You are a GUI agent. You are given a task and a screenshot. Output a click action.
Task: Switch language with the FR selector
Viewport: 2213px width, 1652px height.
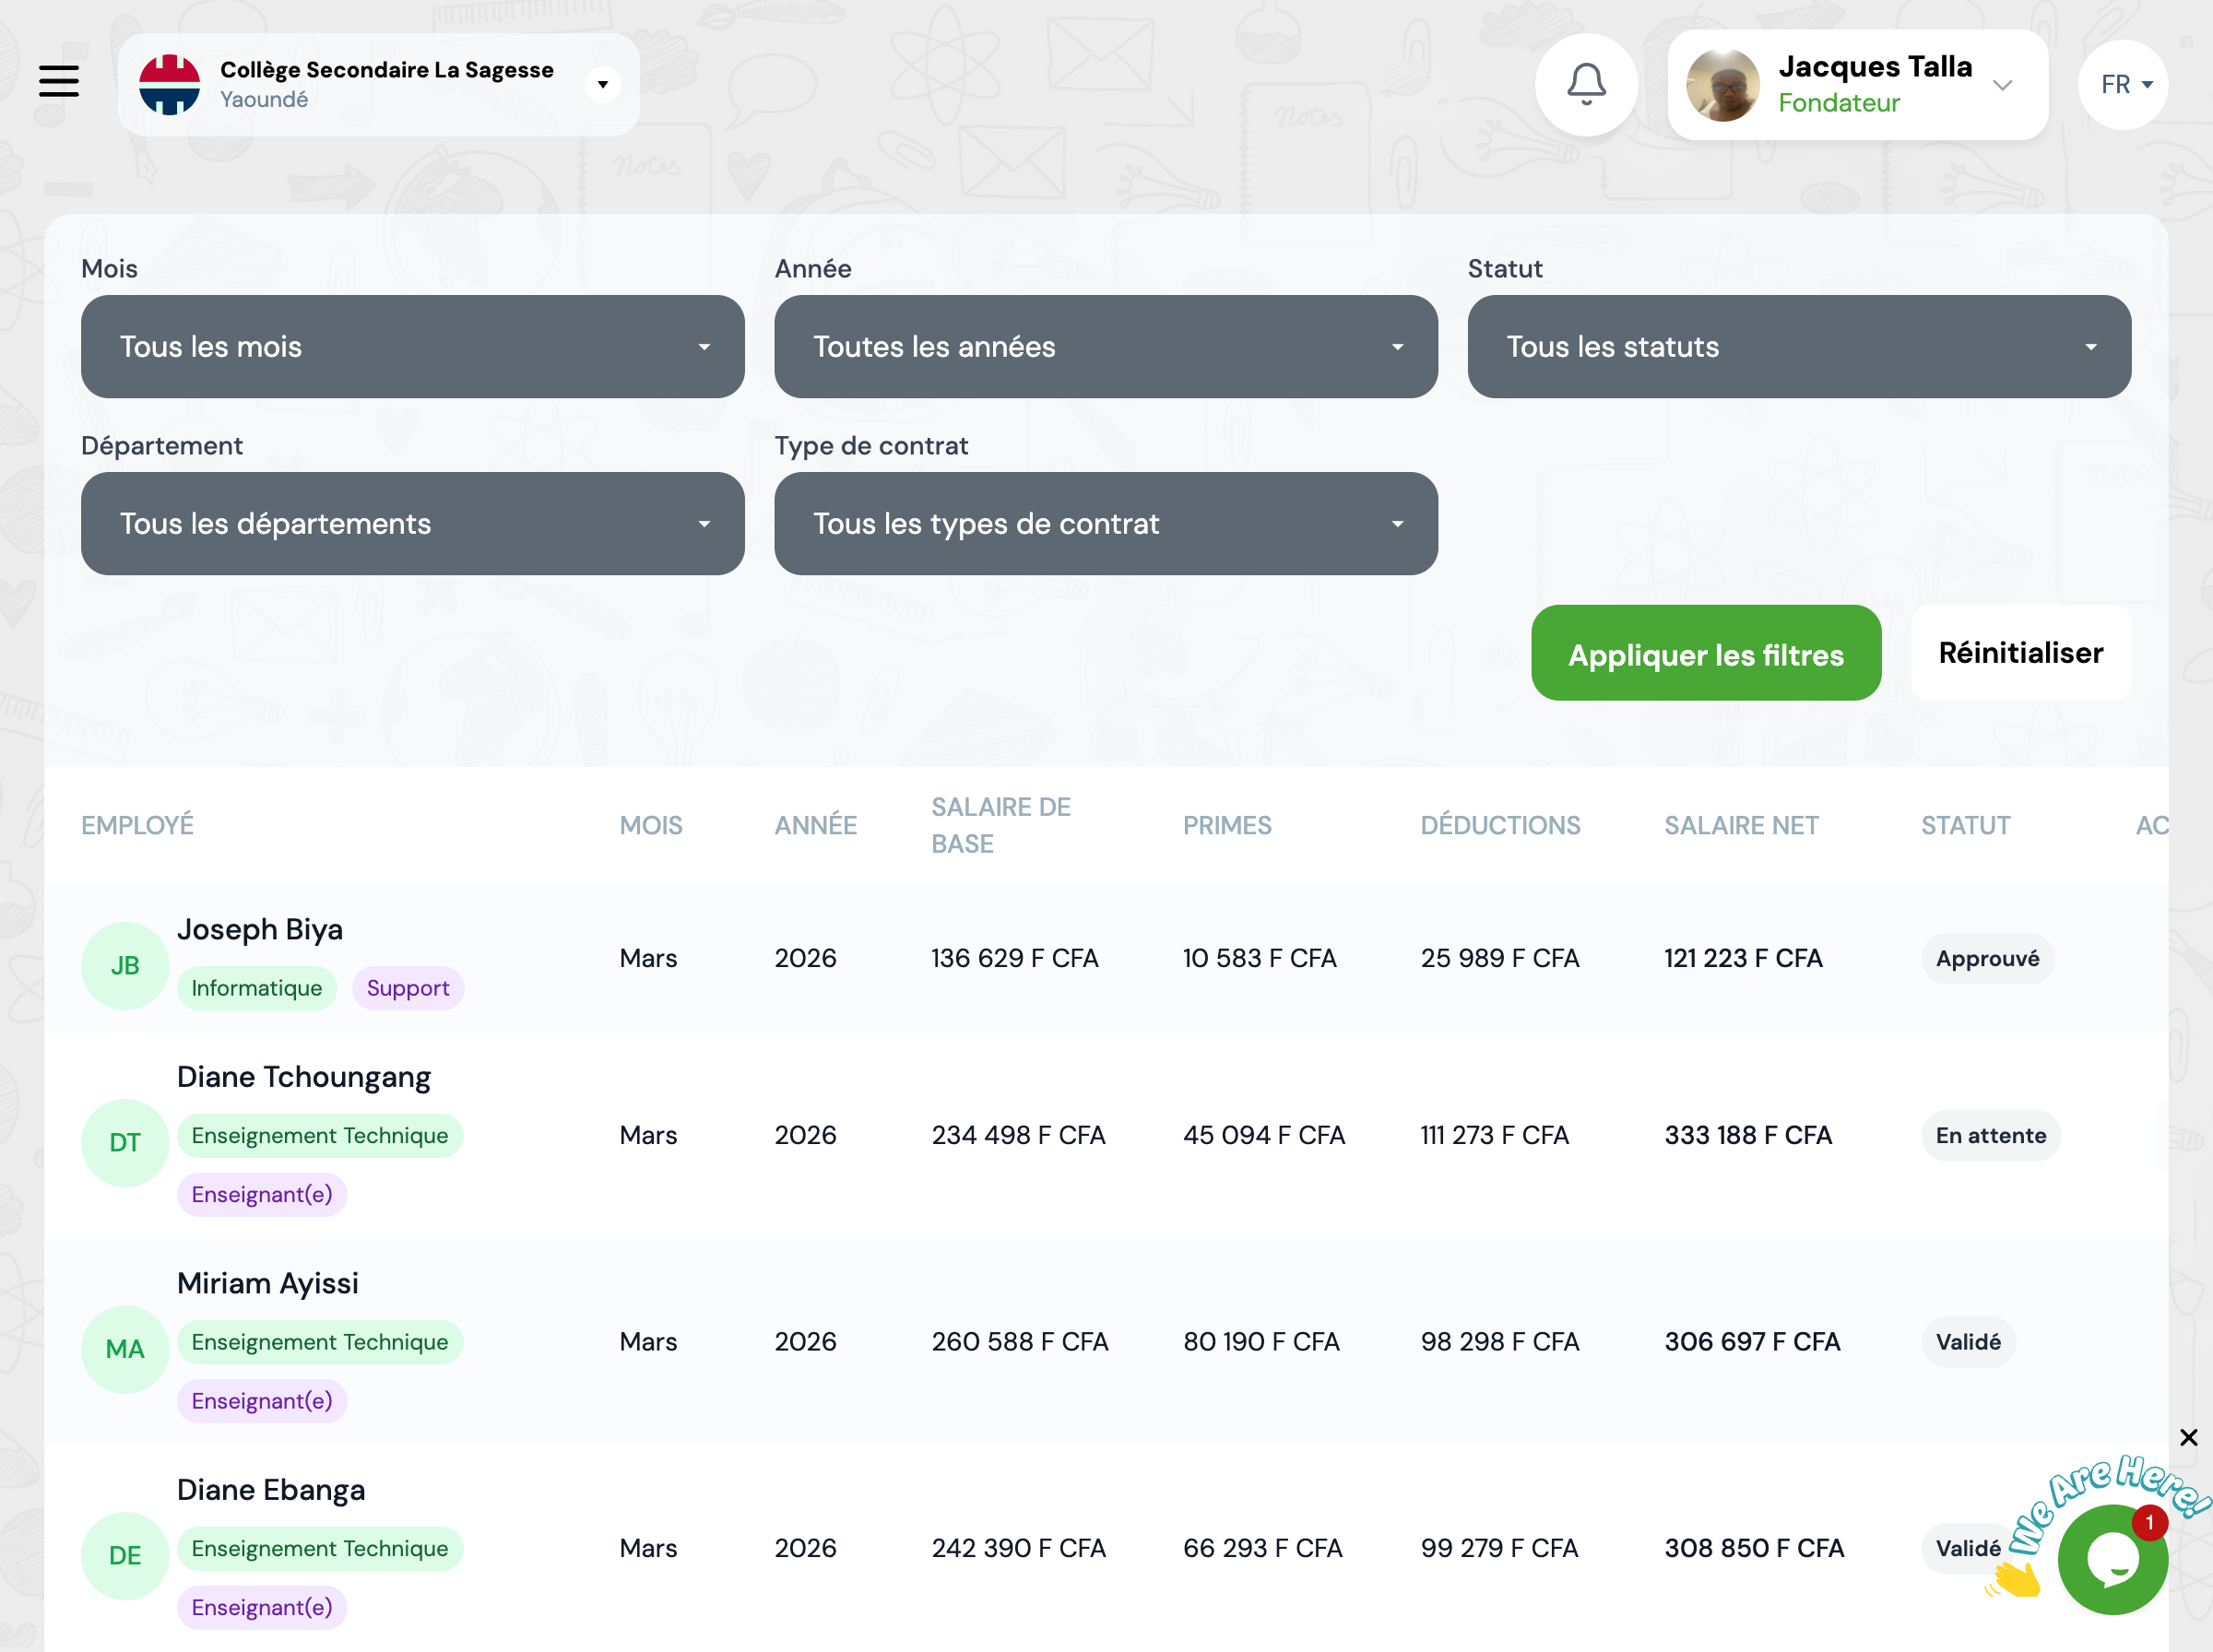pyautogui.click(x=2123, y=85)
